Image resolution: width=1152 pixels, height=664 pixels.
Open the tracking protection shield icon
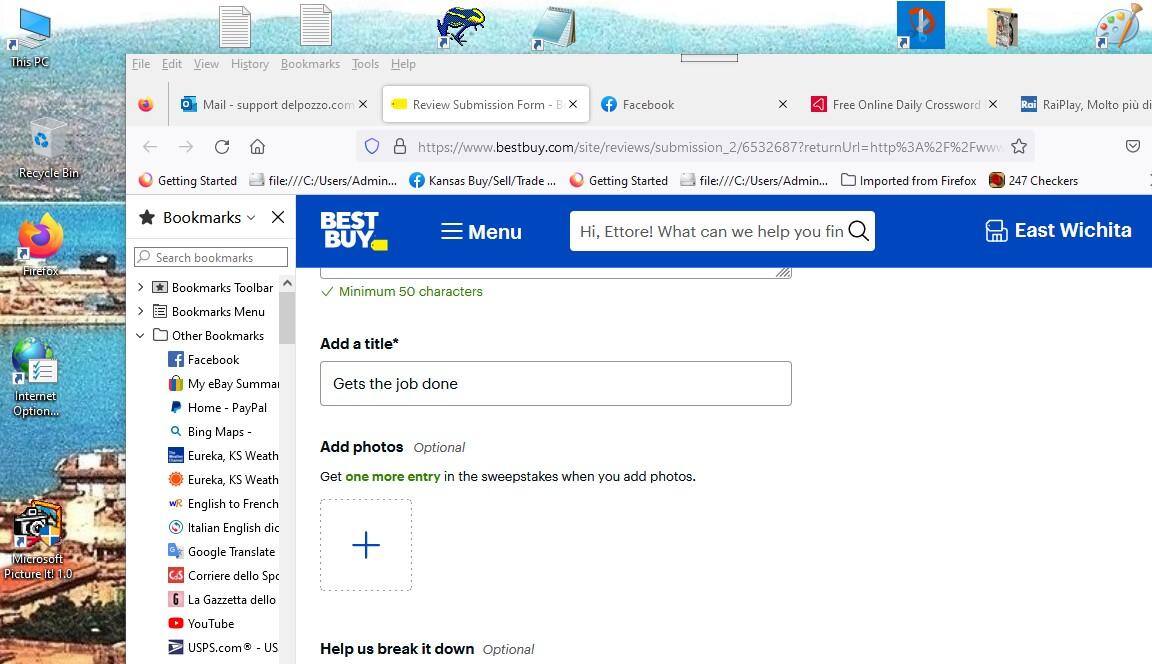[372, 147]
